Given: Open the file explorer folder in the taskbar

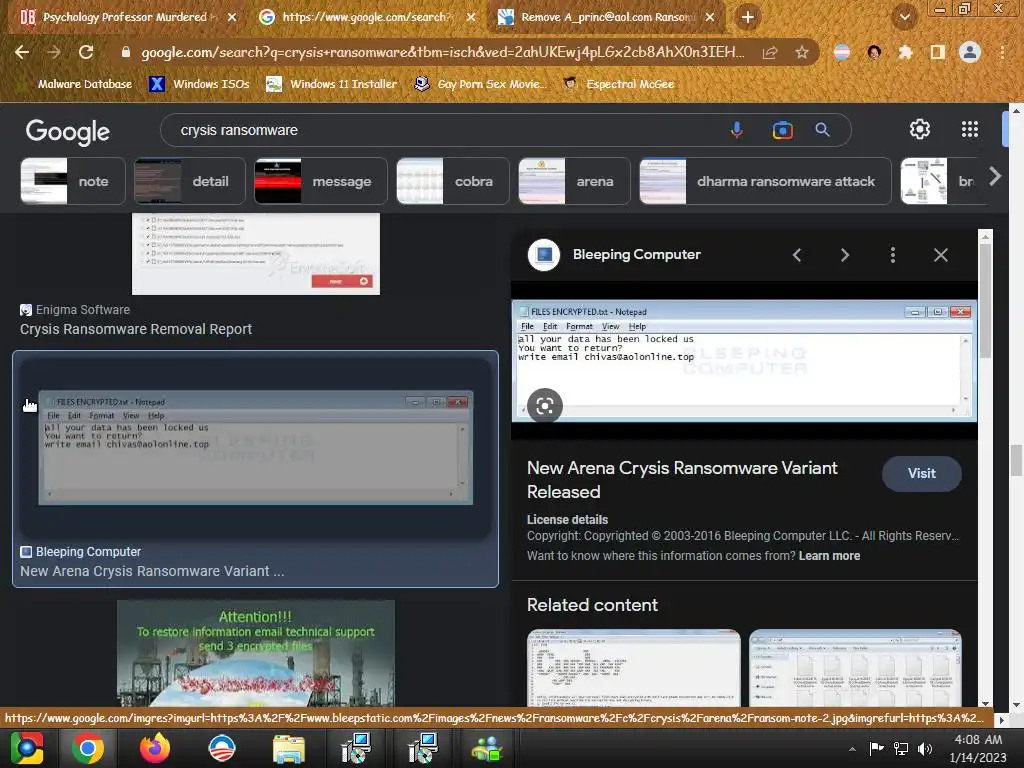Looking at the screenshot, I should [x=289, y=749].
